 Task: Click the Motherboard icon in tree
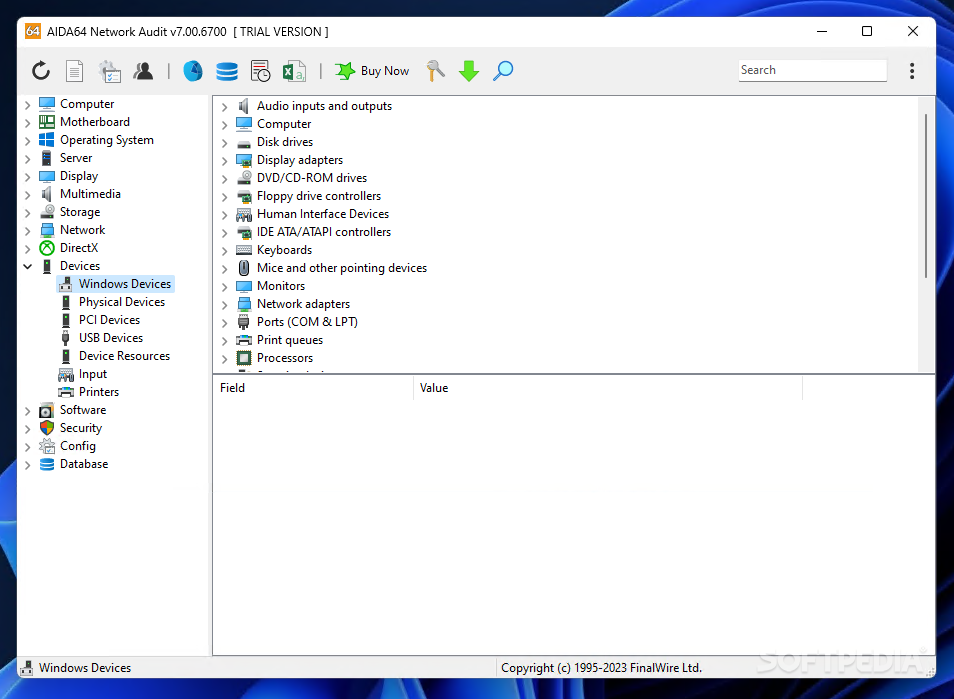tap(47, 122)
